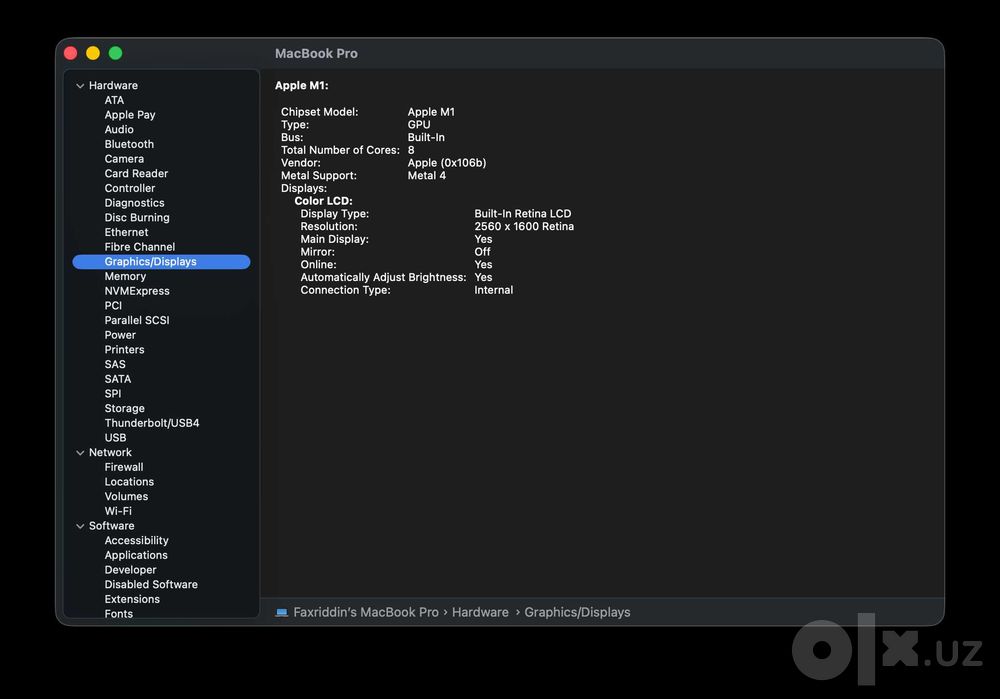Click Mirror value Off
This screenshot has height=699, width=1000.
[x=482, y=252]
